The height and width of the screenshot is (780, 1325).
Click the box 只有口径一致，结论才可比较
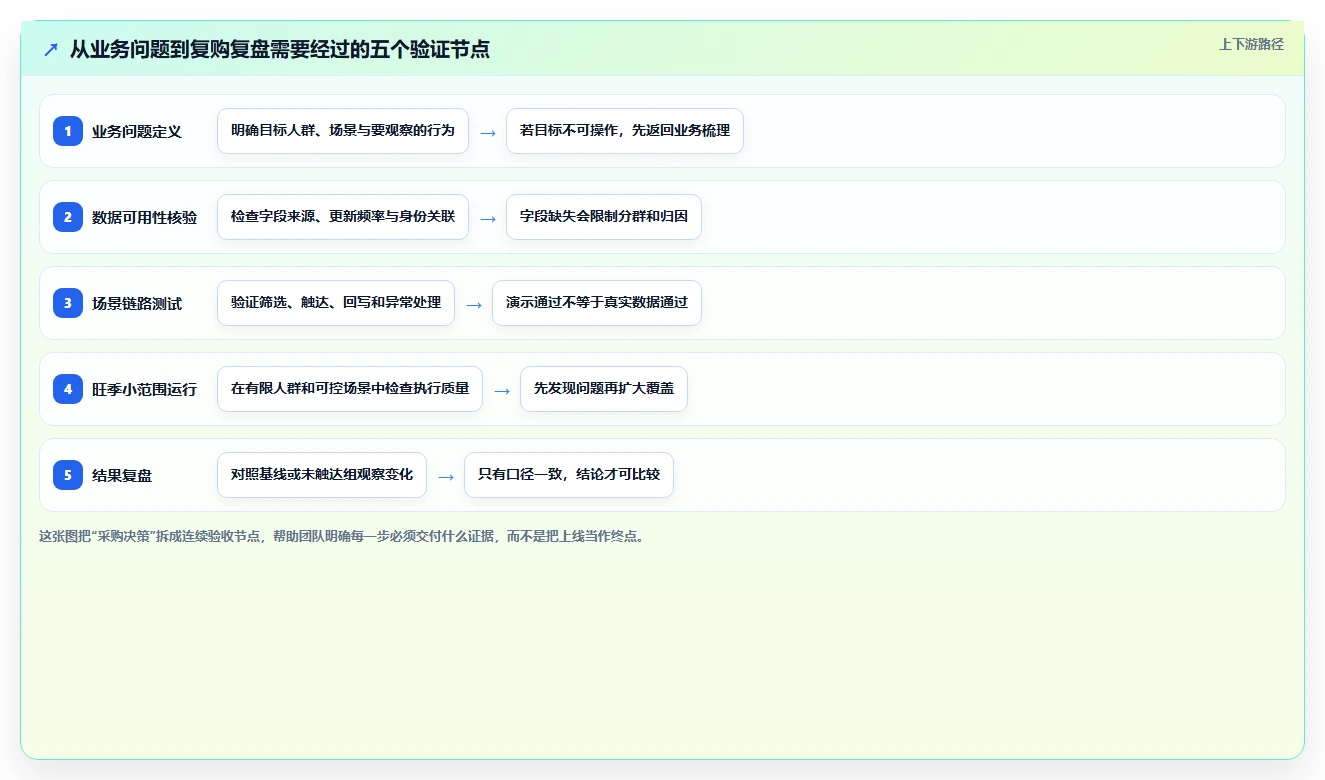click(x=569, y=475)
